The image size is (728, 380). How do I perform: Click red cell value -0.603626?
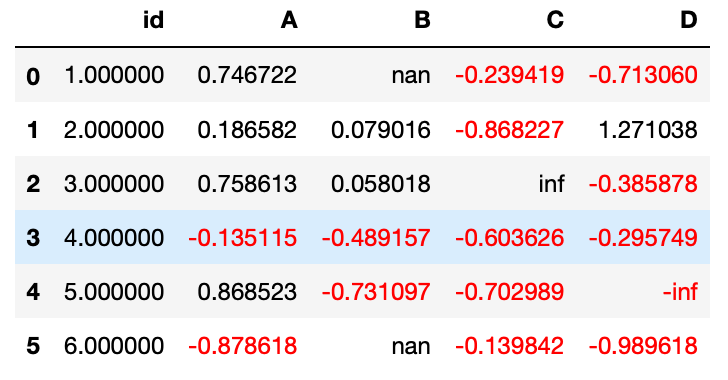point(510,237)
